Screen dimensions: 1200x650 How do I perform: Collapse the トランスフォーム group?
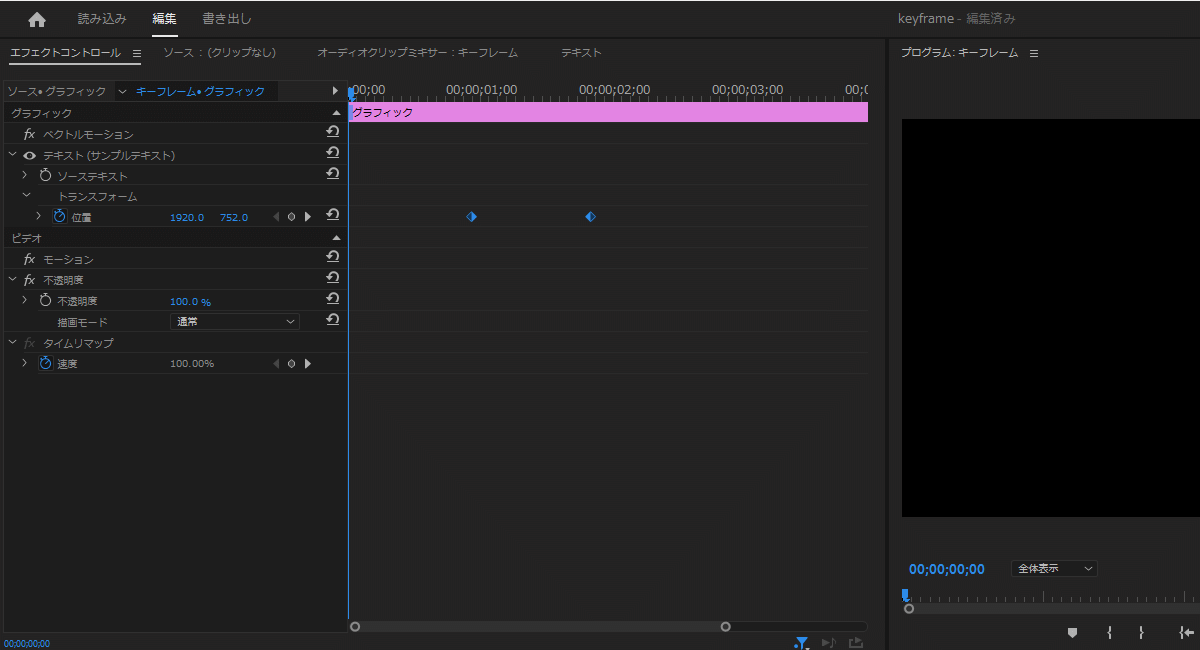pos(27,196)
